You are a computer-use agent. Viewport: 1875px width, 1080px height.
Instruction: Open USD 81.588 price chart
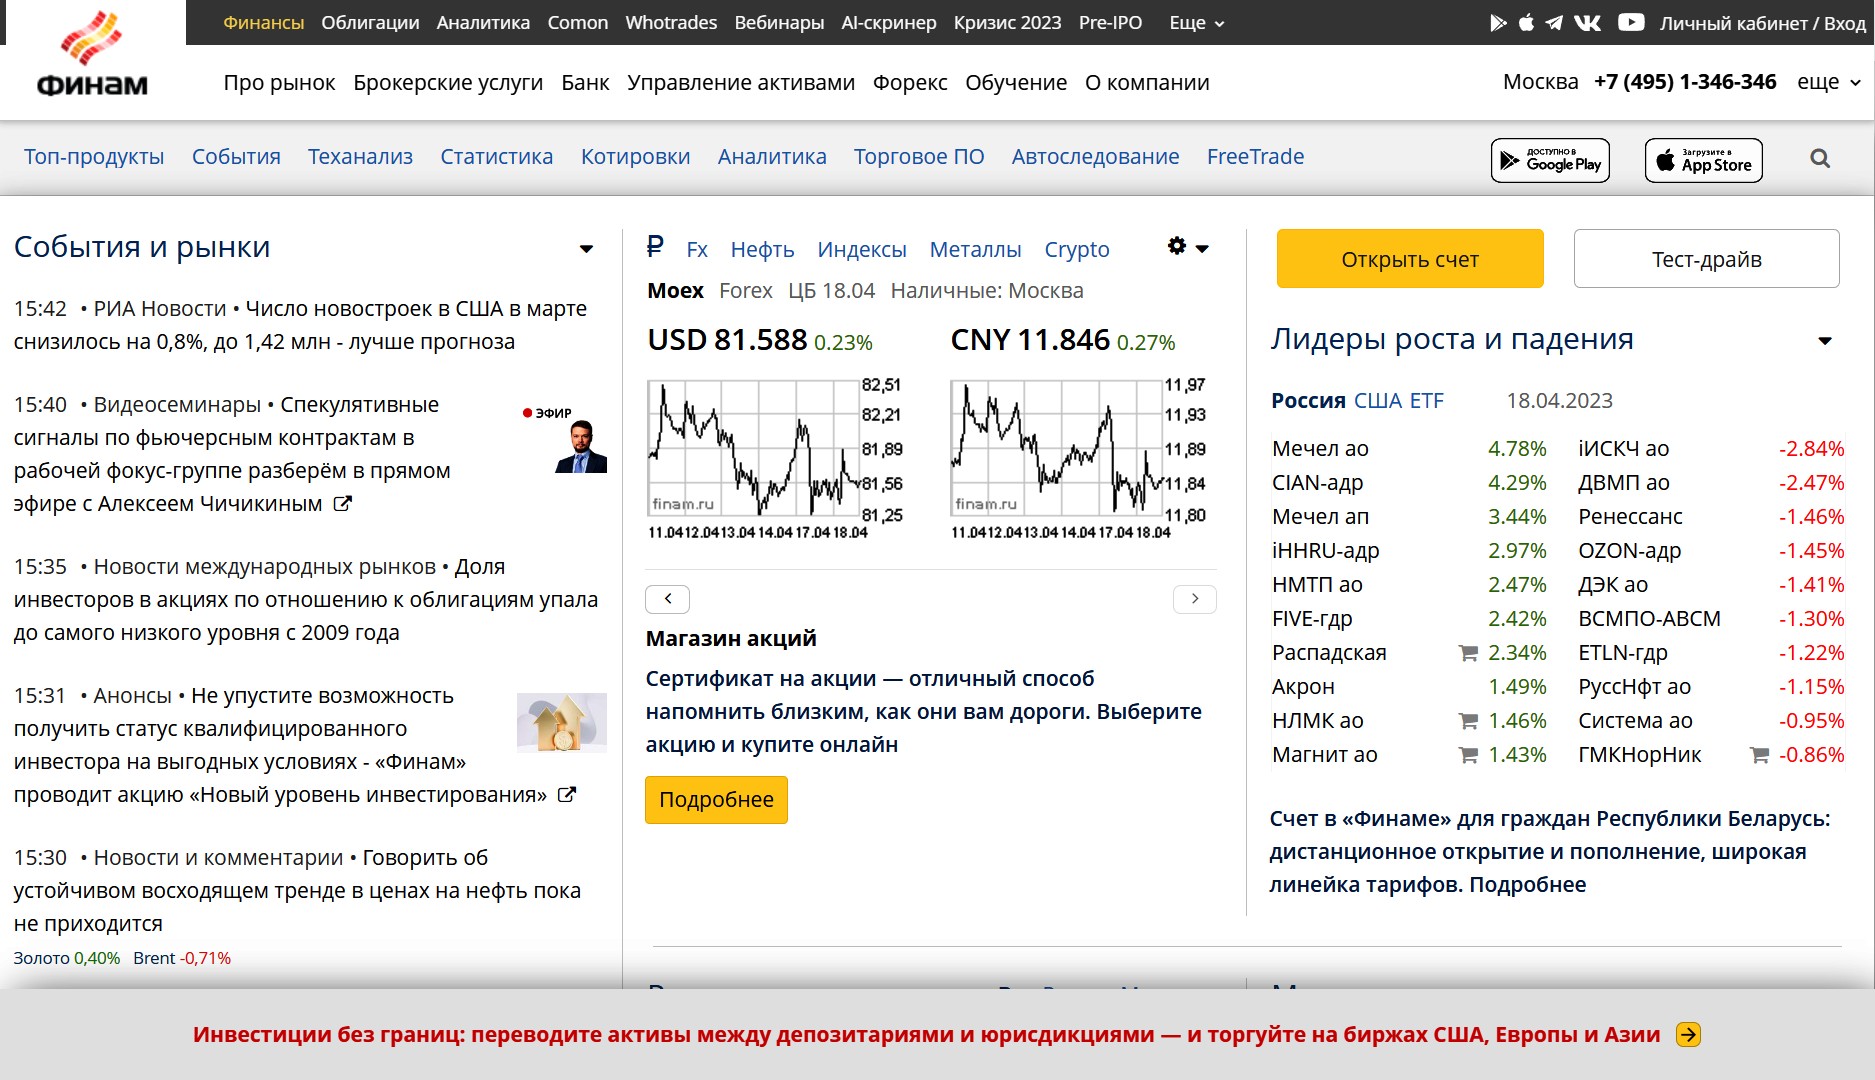(x=776, y=459)
